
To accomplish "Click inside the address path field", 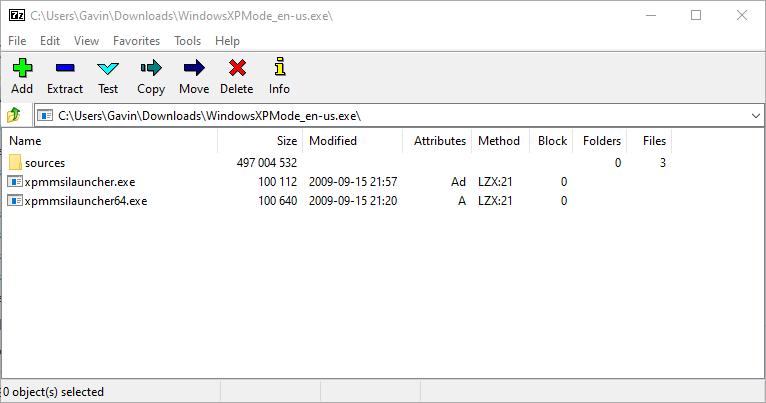I will pyautogui.click(x=400, y=116).
